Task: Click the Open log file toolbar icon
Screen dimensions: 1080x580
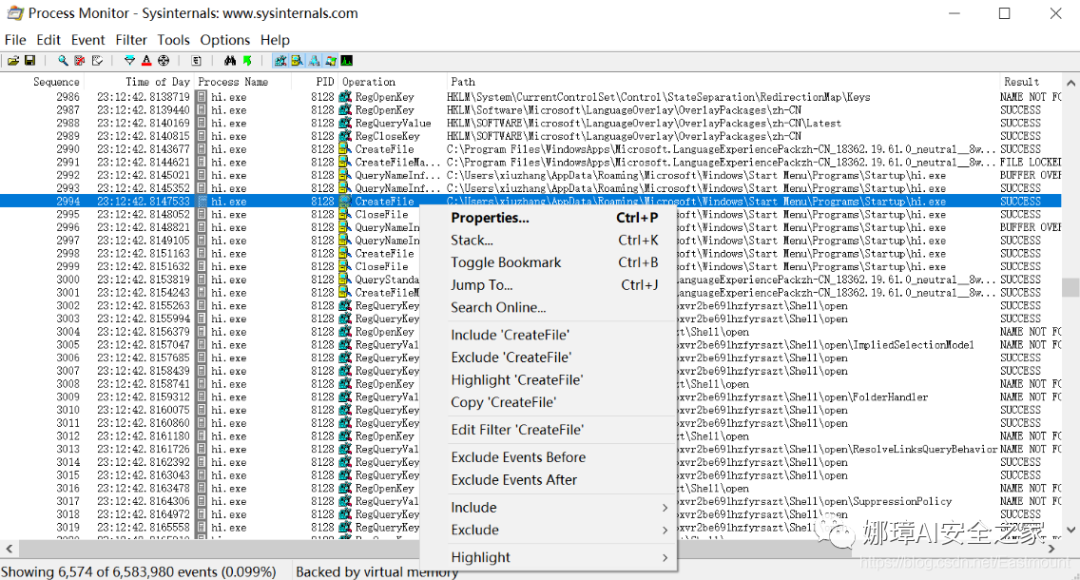Action: [13, 61]
